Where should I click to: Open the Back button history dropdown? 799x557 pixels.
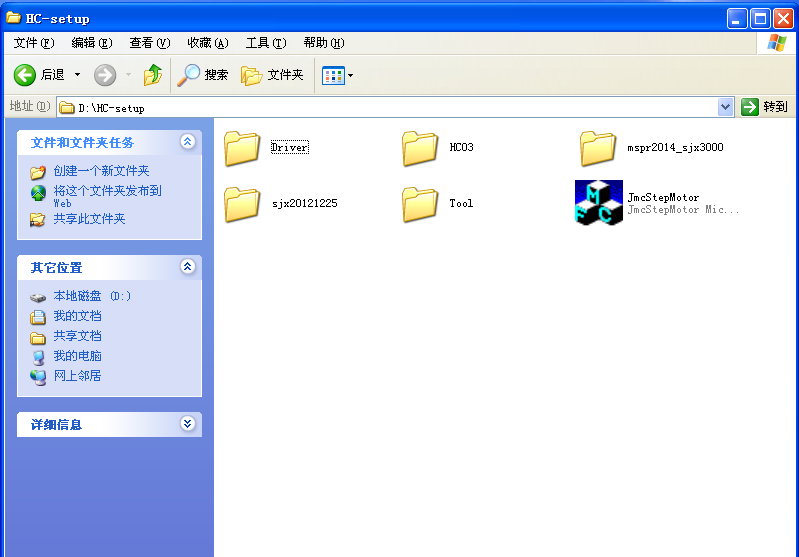click(77, 75)
